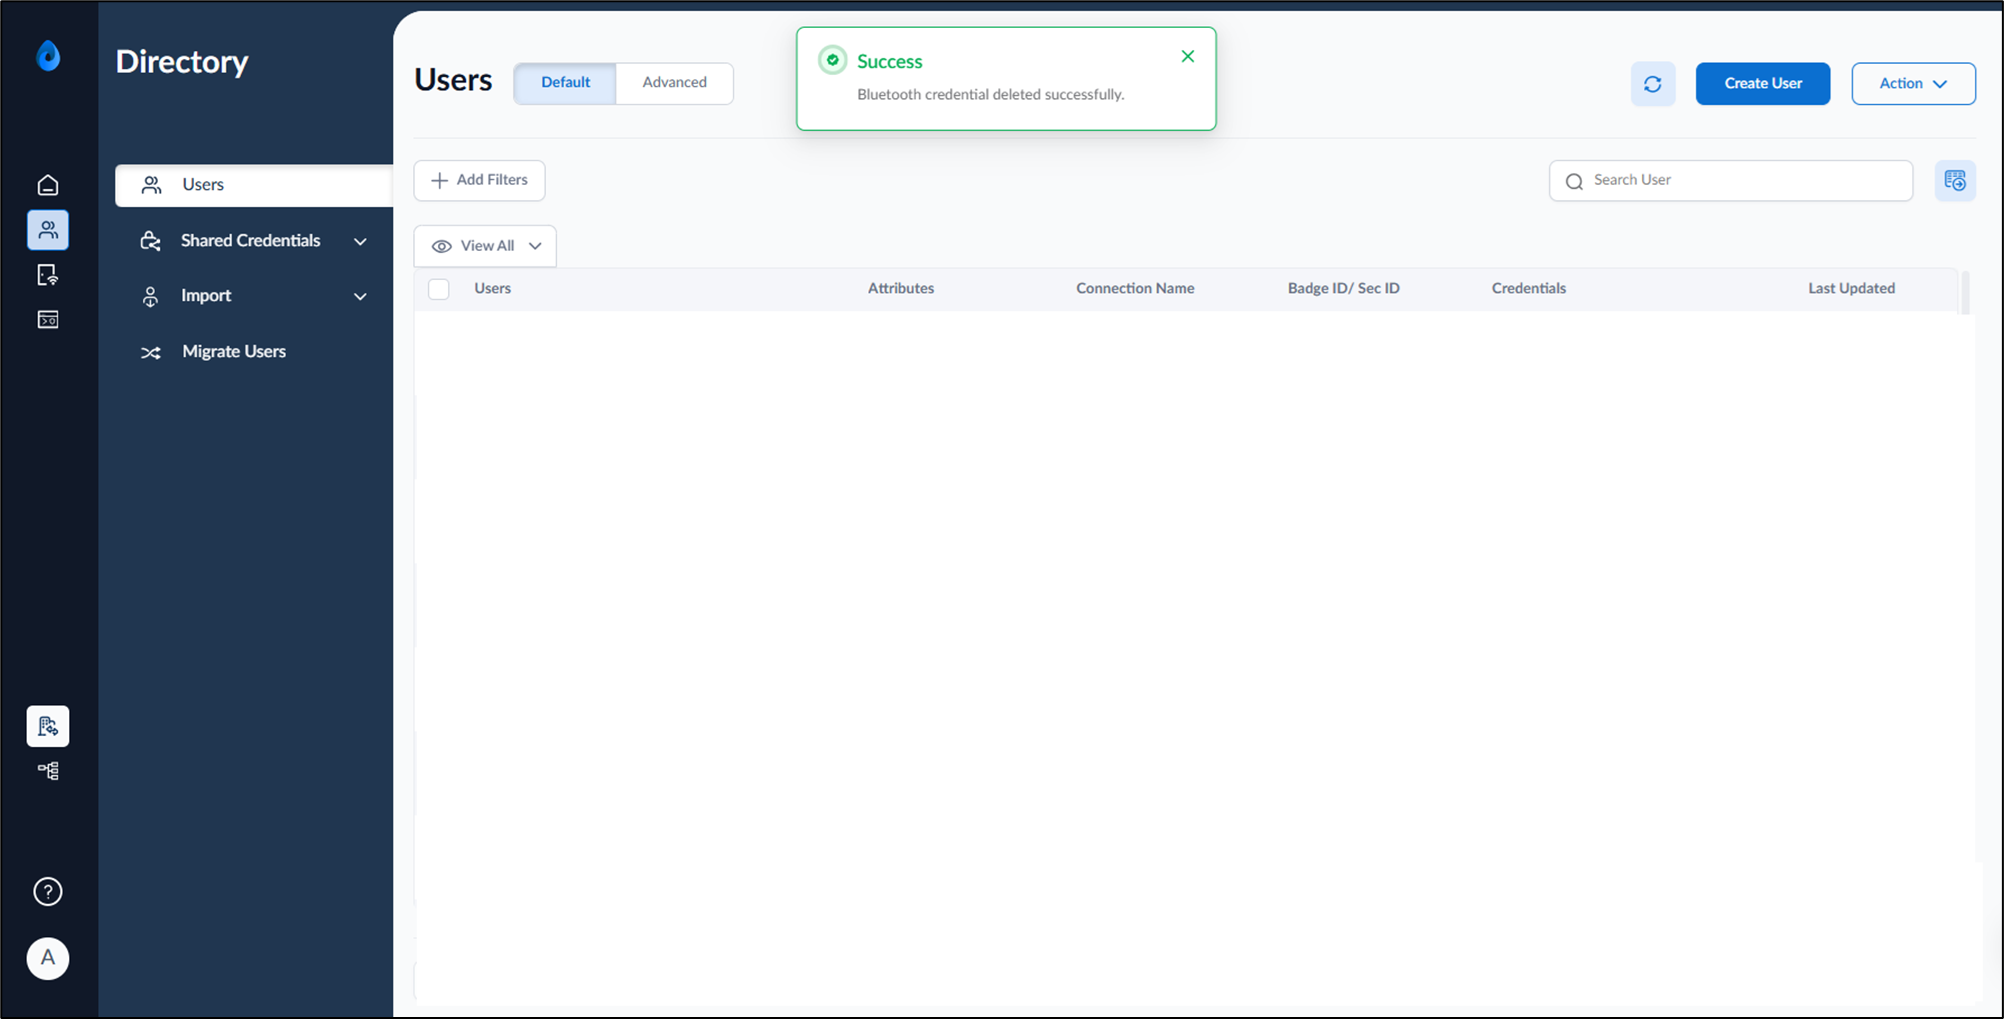This screenshot has height=1019, width=2004.
Task: Focus the Search User input field
Action: pyautogui.click(x=1731, y=181)
